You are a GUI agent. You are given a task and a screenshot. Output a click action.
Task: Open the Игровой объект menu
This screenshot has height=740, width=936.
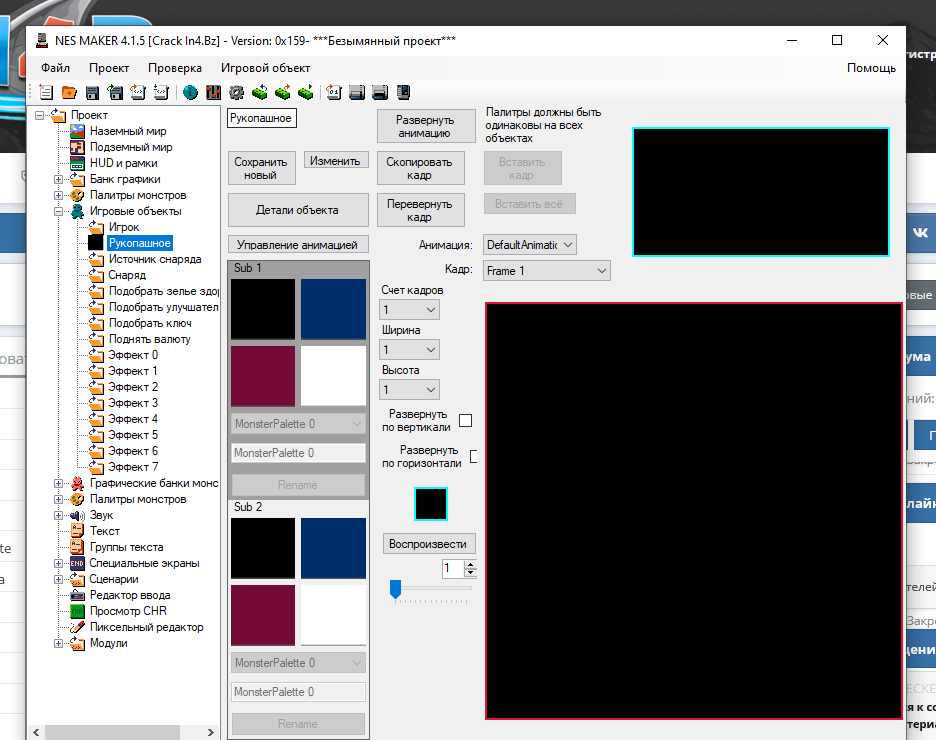point(265,68)
